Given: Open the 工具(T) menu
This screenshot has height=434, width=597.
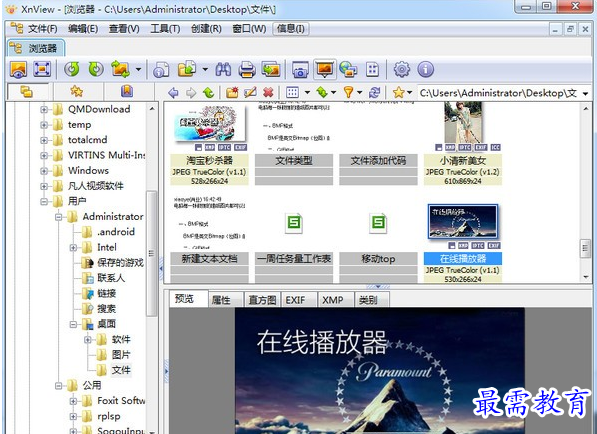Looking at the screenshot, I should click(x=165, y=29).
